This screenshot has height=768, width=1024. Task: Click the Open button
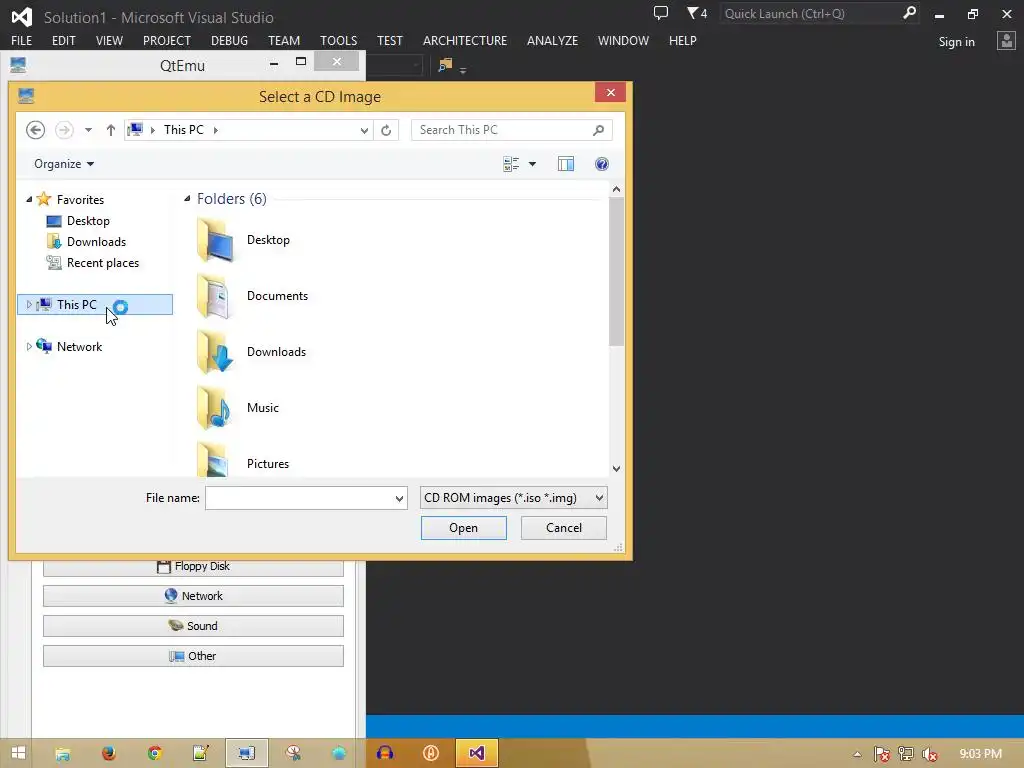pyautogui.click(x=464, y=528)
